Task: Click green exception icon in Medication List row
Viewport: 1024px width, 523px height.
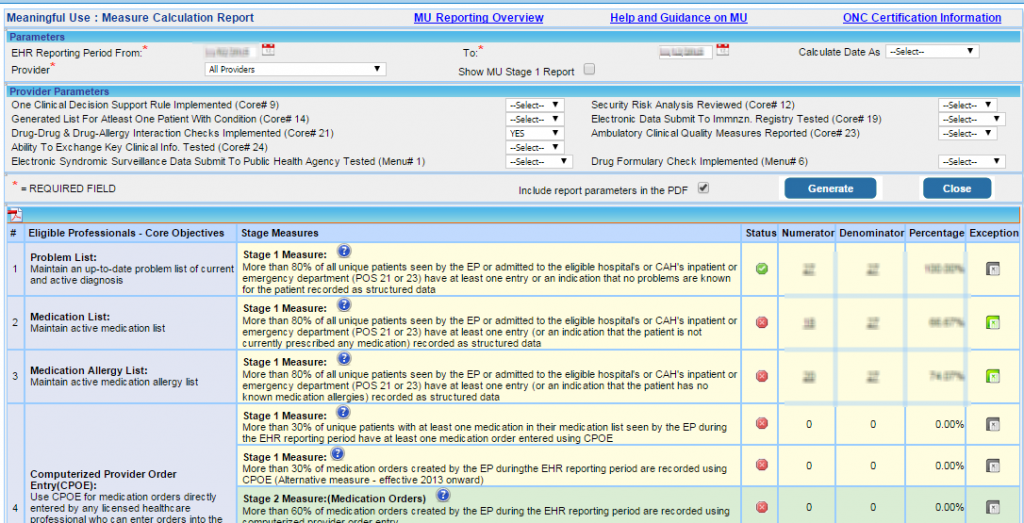Action: click(x=992, y=322)
